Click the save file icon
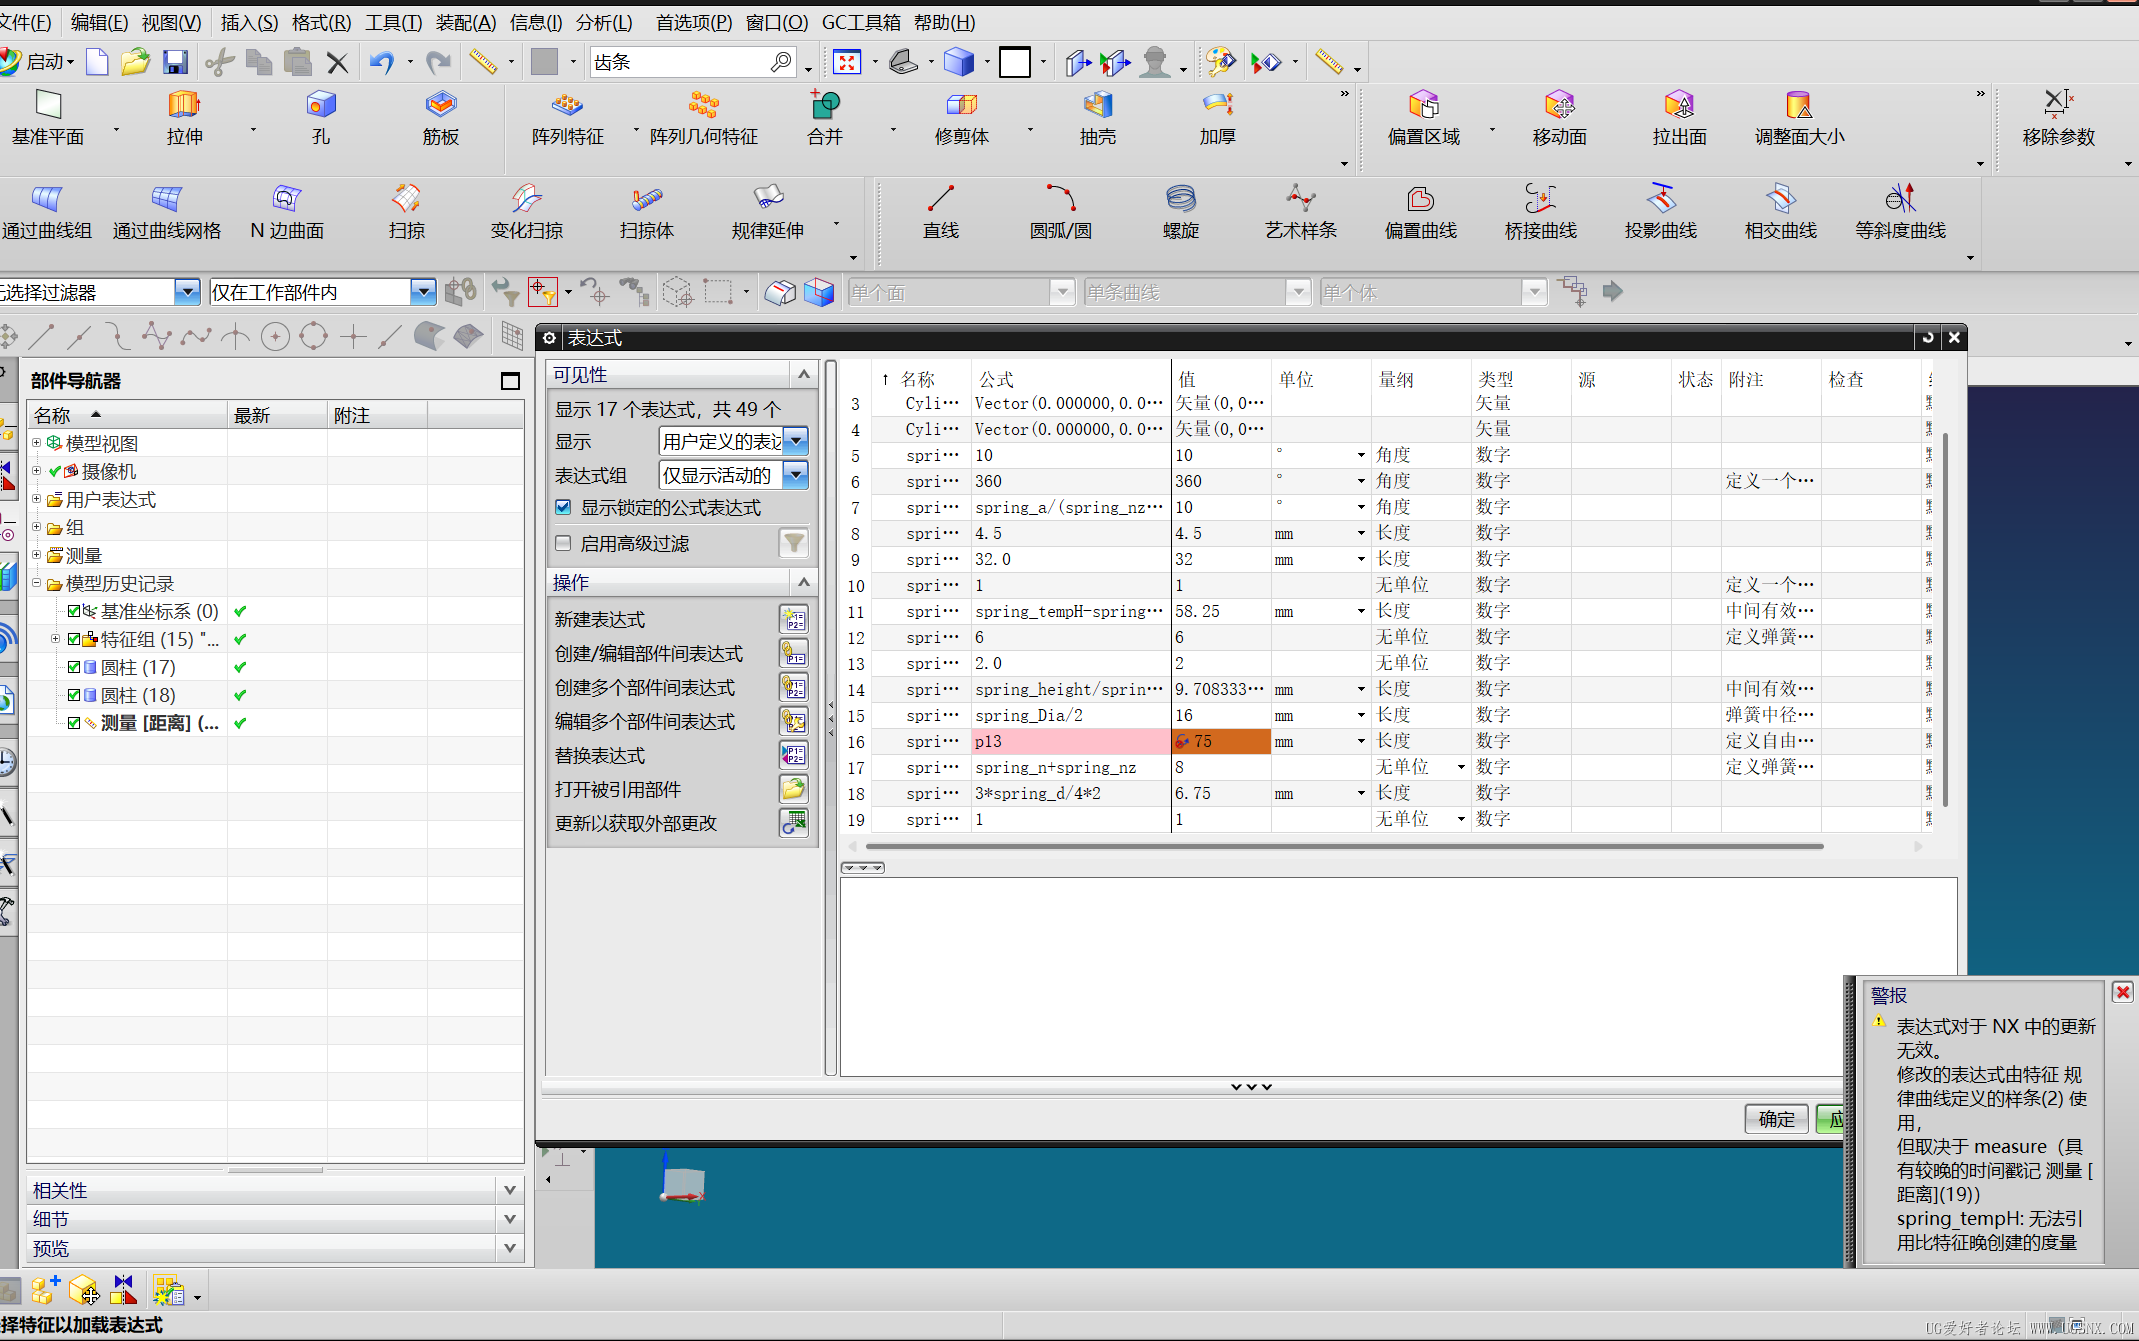The width and height of the screenshot is (2139, 1341). 176,62
